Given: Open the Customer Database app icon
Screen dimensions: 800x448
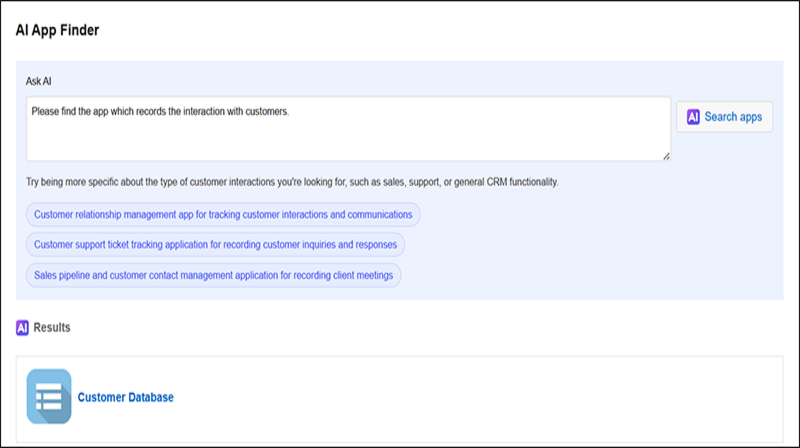Looking at the screenshot, I should tap(49, 397).
